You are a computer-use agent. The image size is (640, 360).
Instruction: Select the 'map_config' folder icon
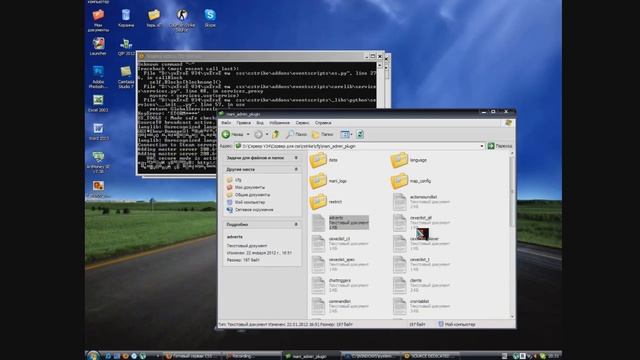coord(399,181)
